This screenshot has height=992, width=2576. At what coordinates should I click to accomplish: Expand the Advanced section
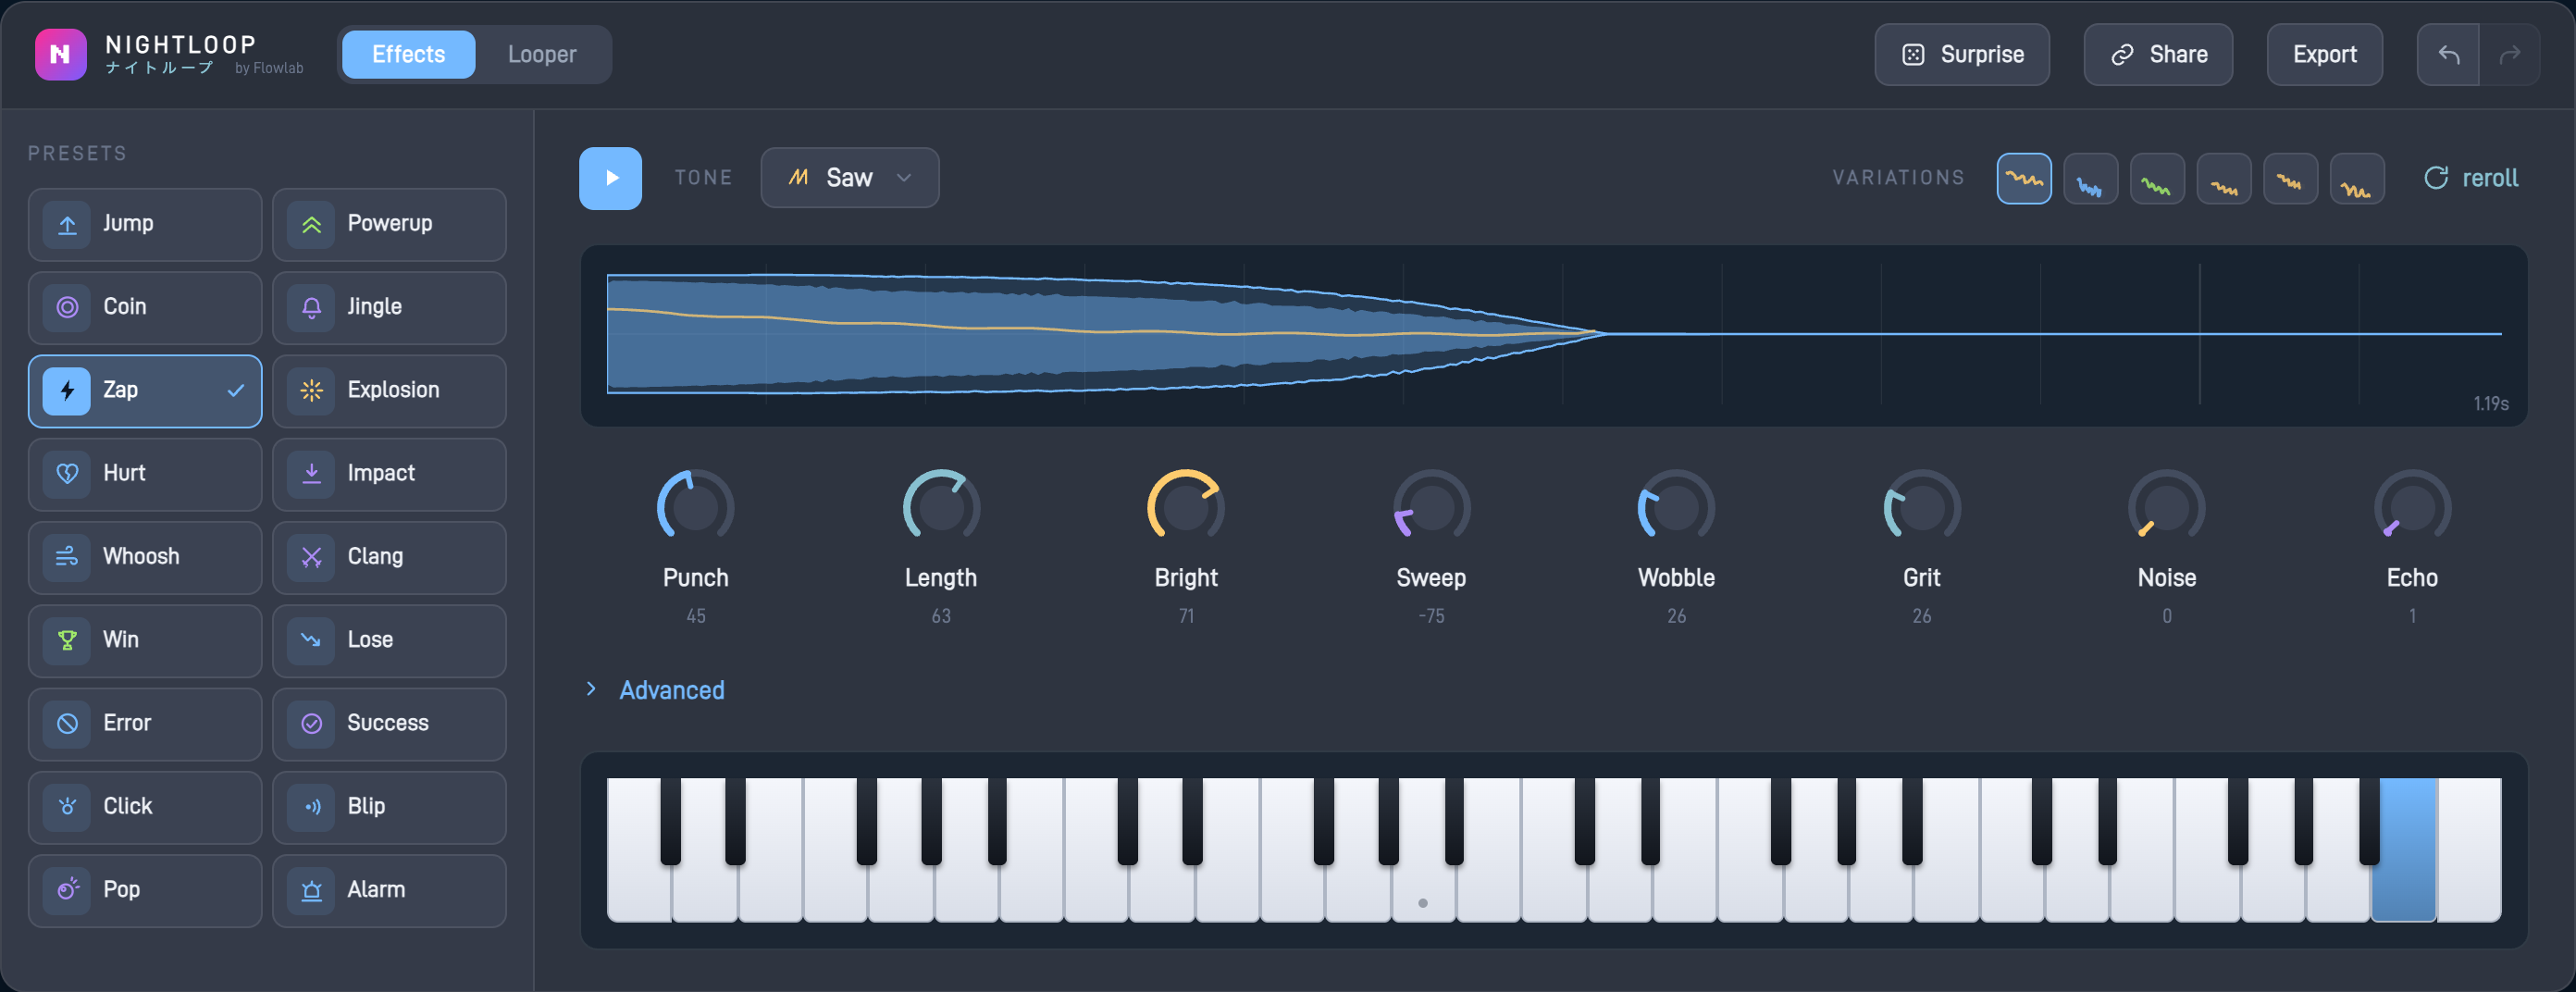tap(655, 690)
